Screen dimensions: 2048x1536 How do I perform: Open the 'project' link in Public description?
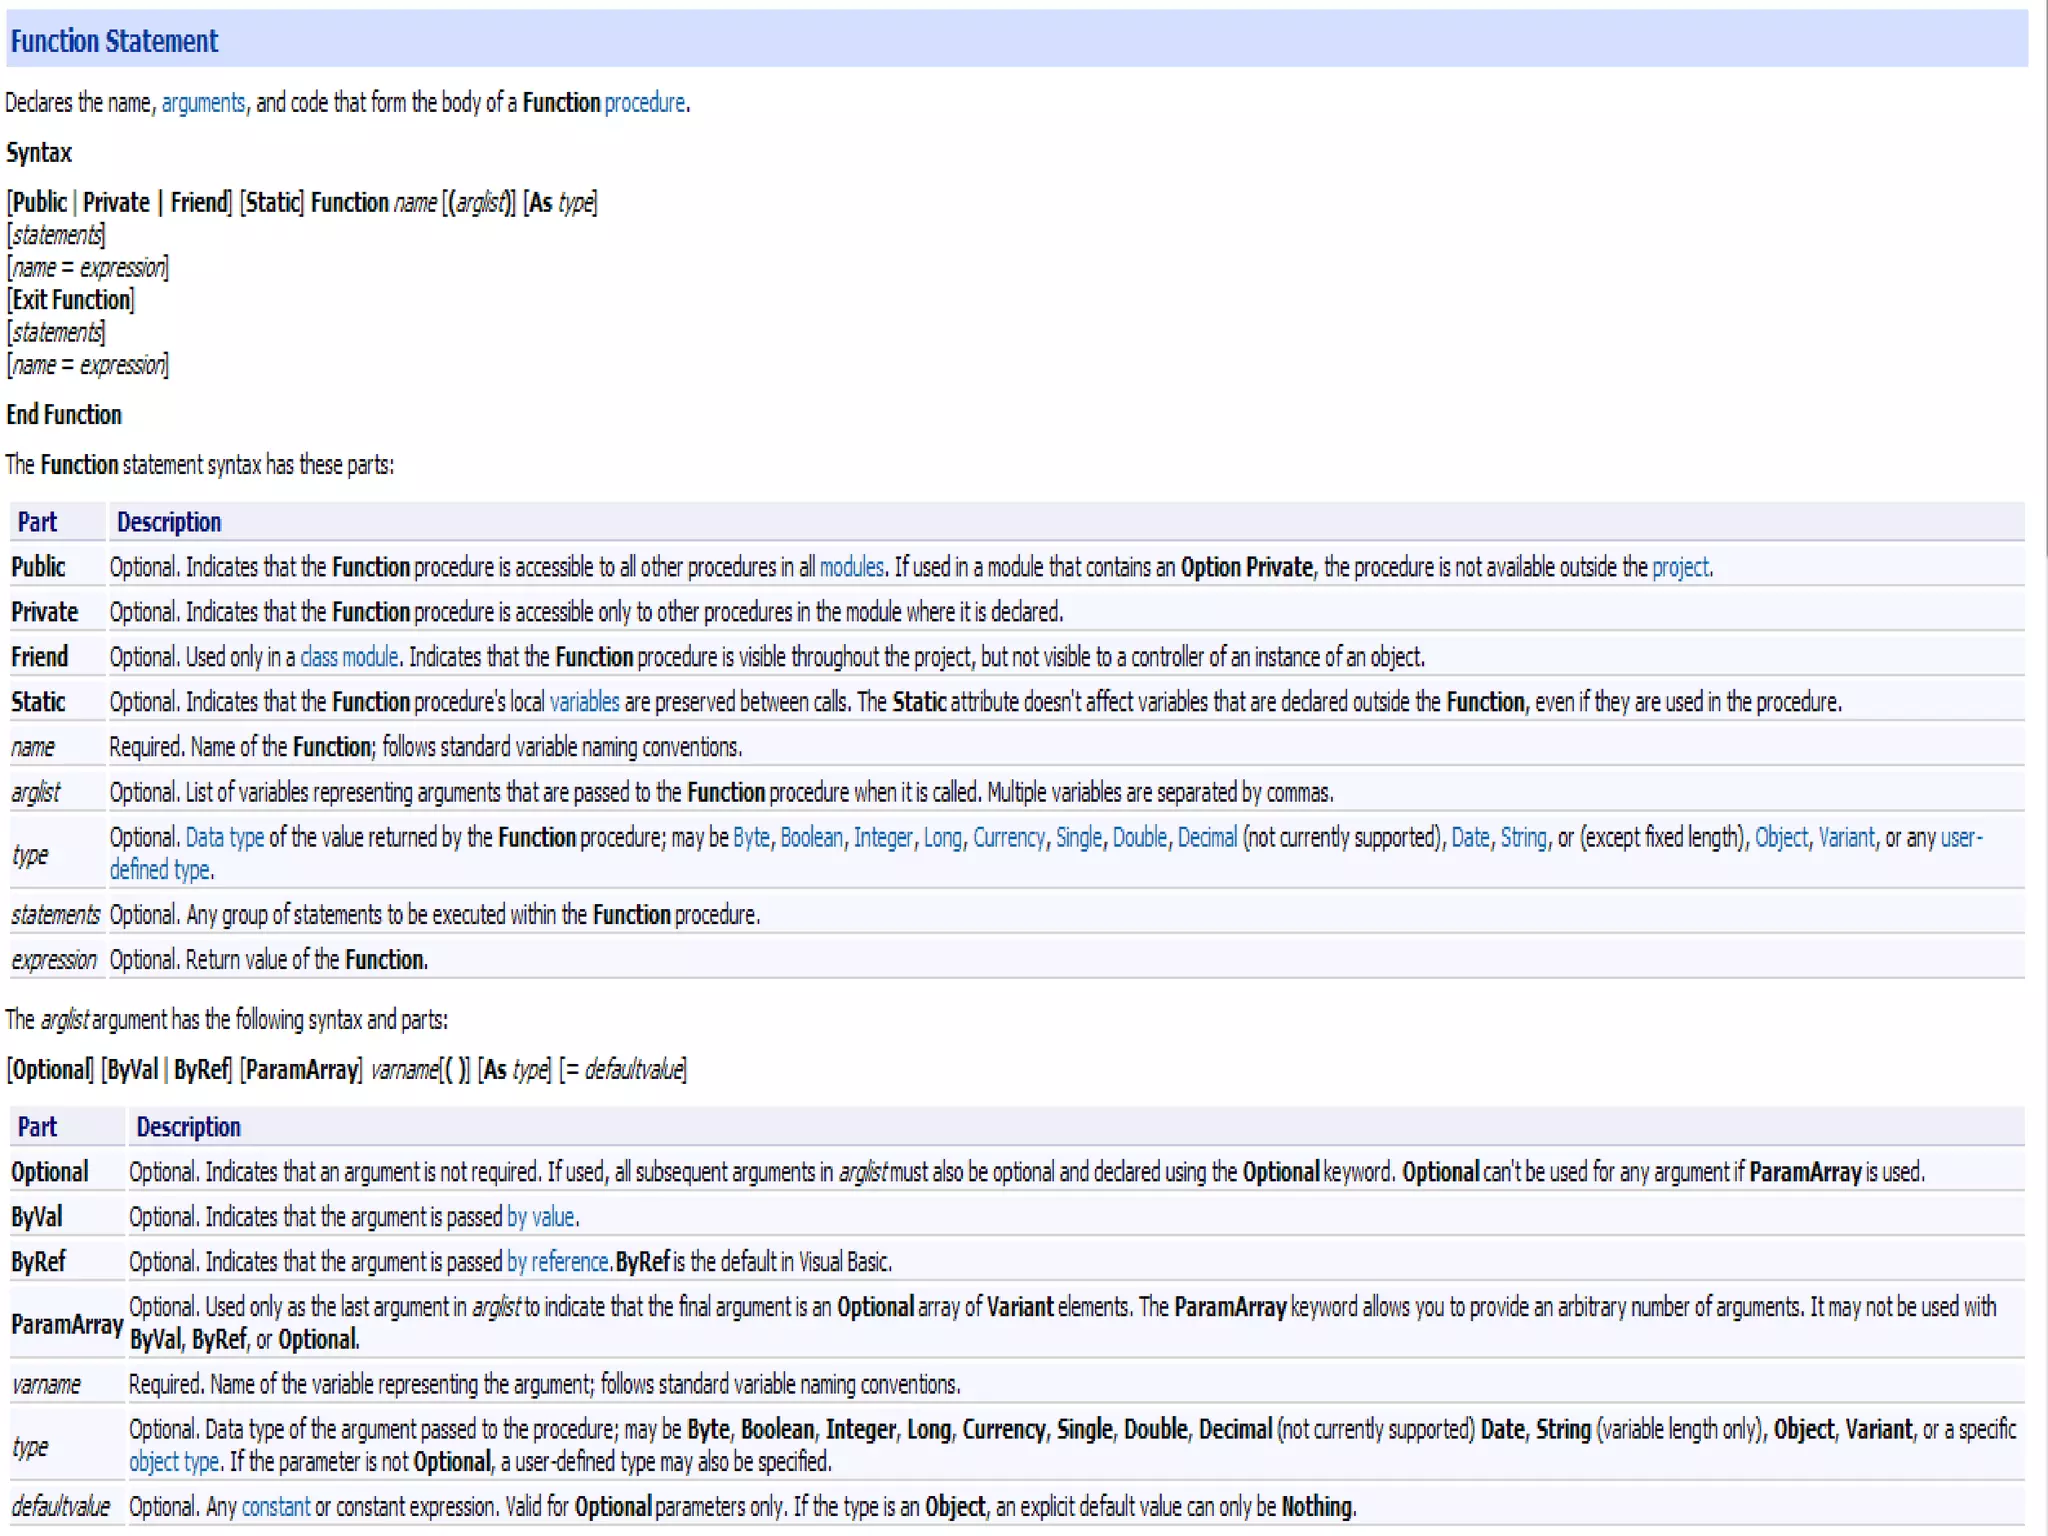1680,567
